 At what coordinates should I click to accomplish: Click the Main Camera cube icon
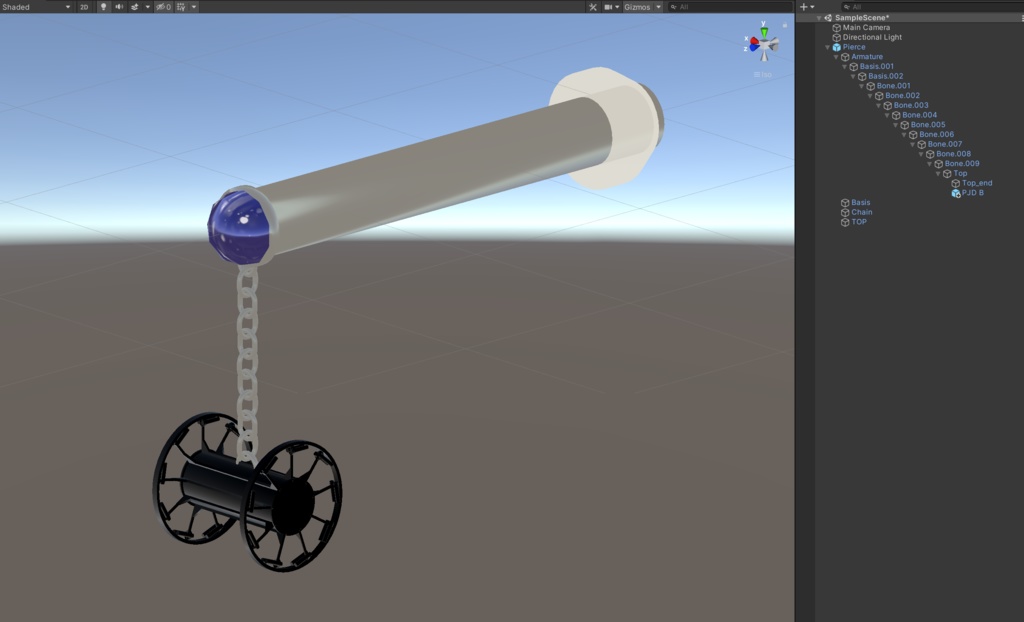click(837, 27)
